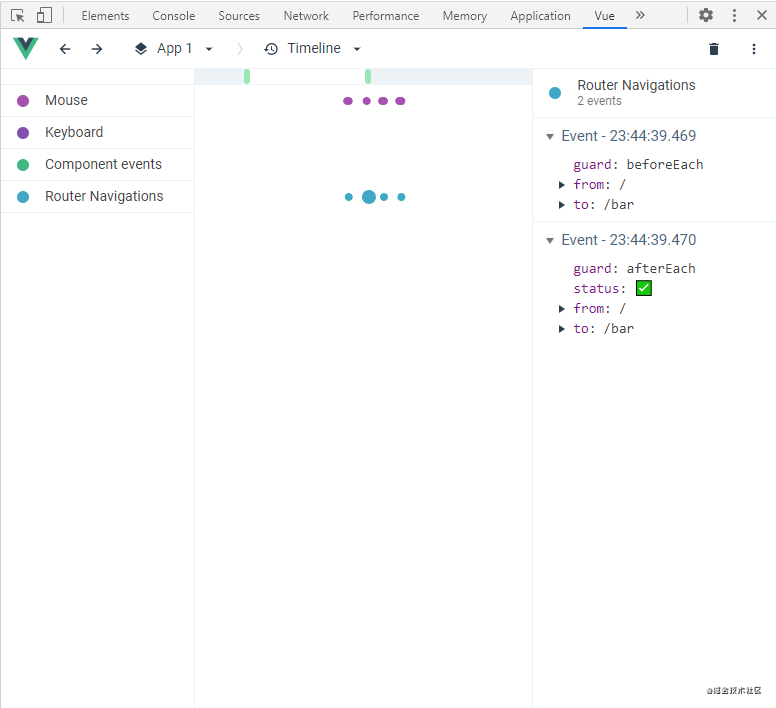Click the right green timeline range handle

tap(368, 77)
